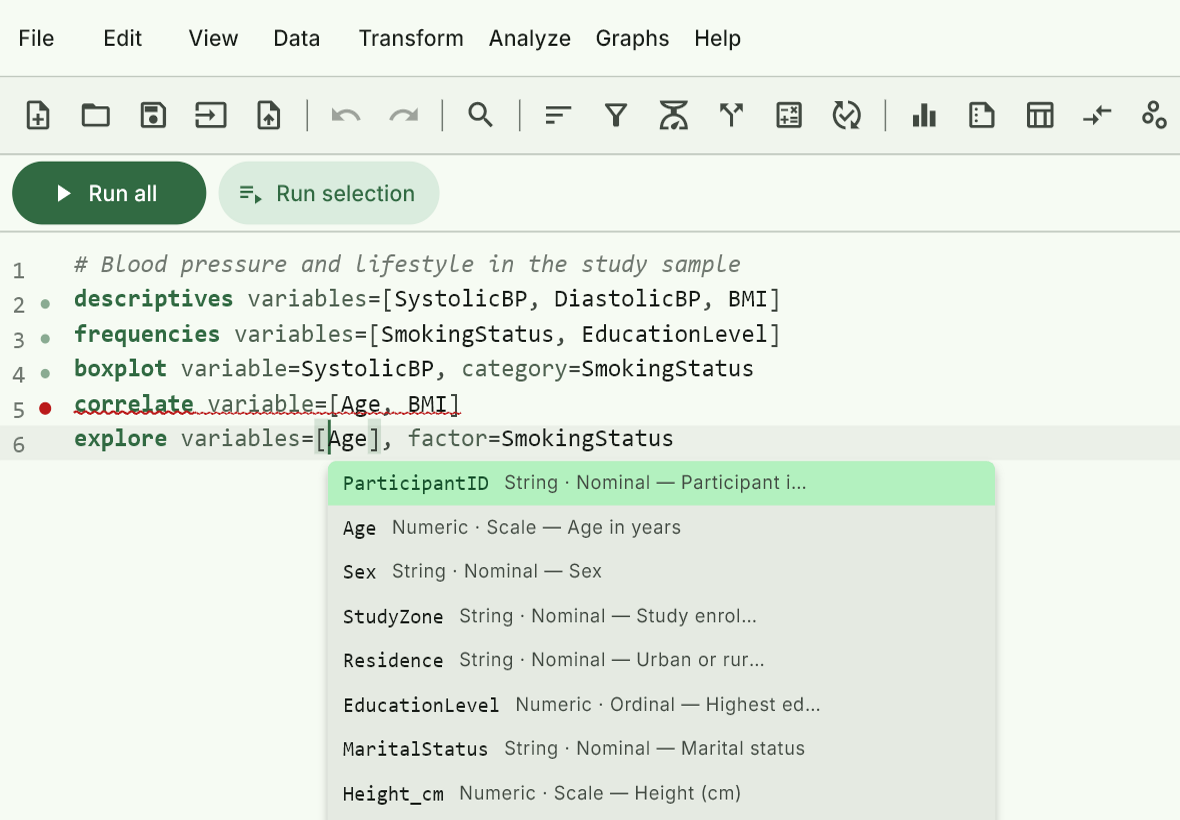Click the Run all button
The image size is (1180, 820).
(x=109, y=193)
